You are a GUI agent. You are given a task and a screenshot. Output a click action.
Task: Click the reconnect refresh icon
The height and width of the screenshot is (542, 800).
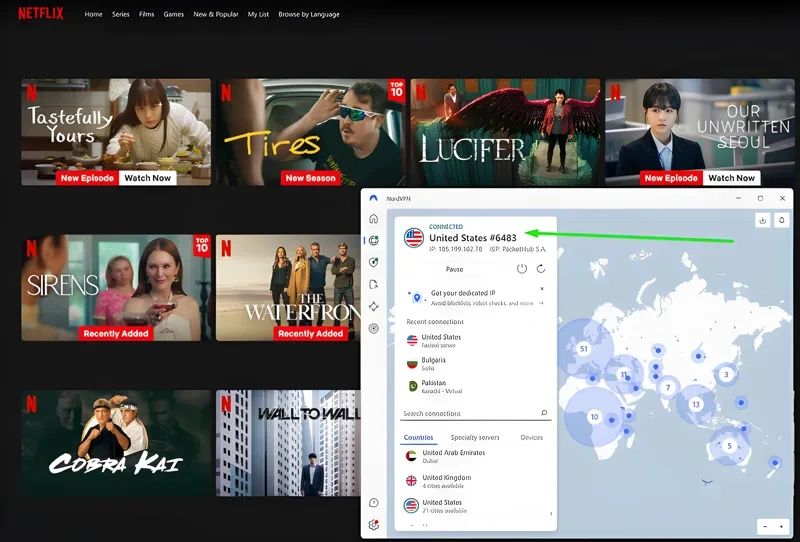[541, 269]
